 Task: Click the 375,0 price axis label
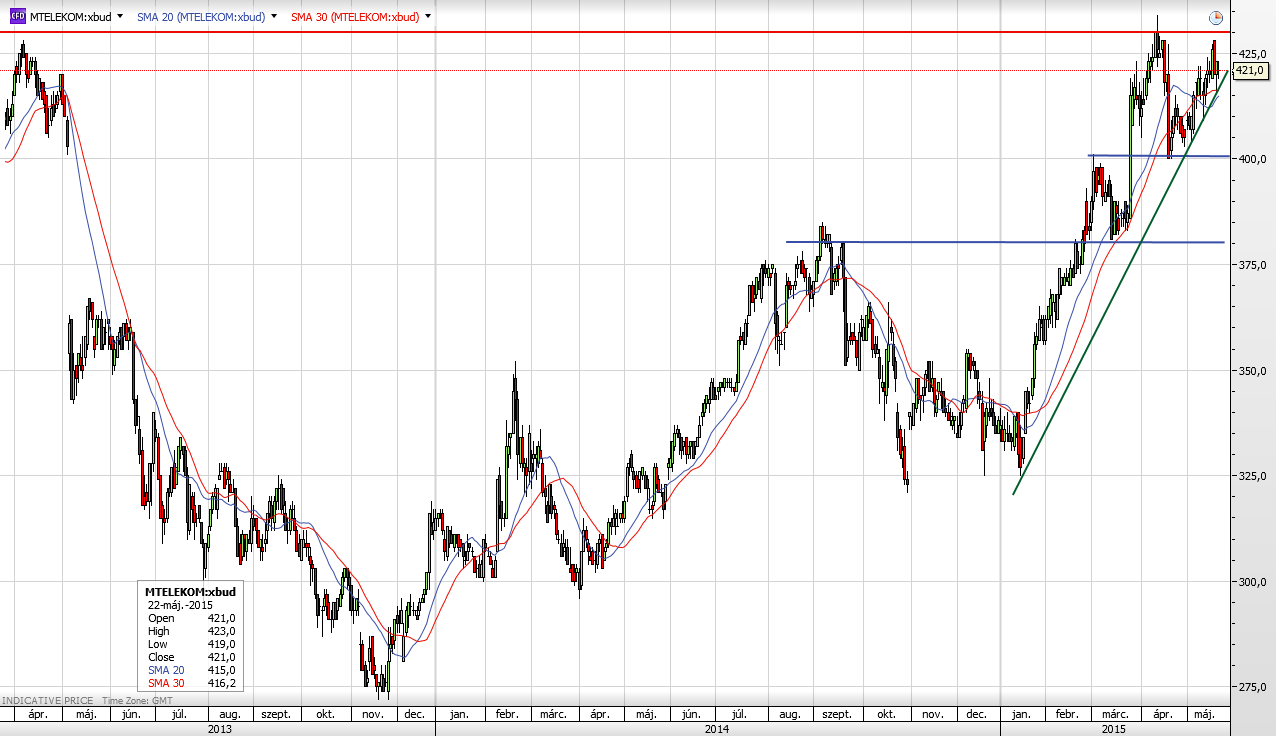(x=1253, y=265)
